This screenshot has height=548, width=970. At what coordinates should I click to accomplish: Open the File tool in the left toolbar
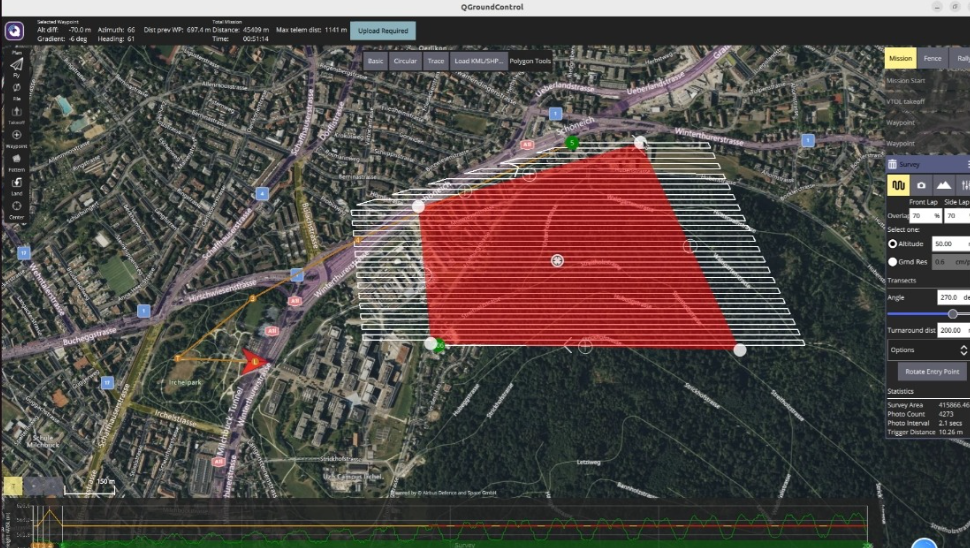(16, 87)
